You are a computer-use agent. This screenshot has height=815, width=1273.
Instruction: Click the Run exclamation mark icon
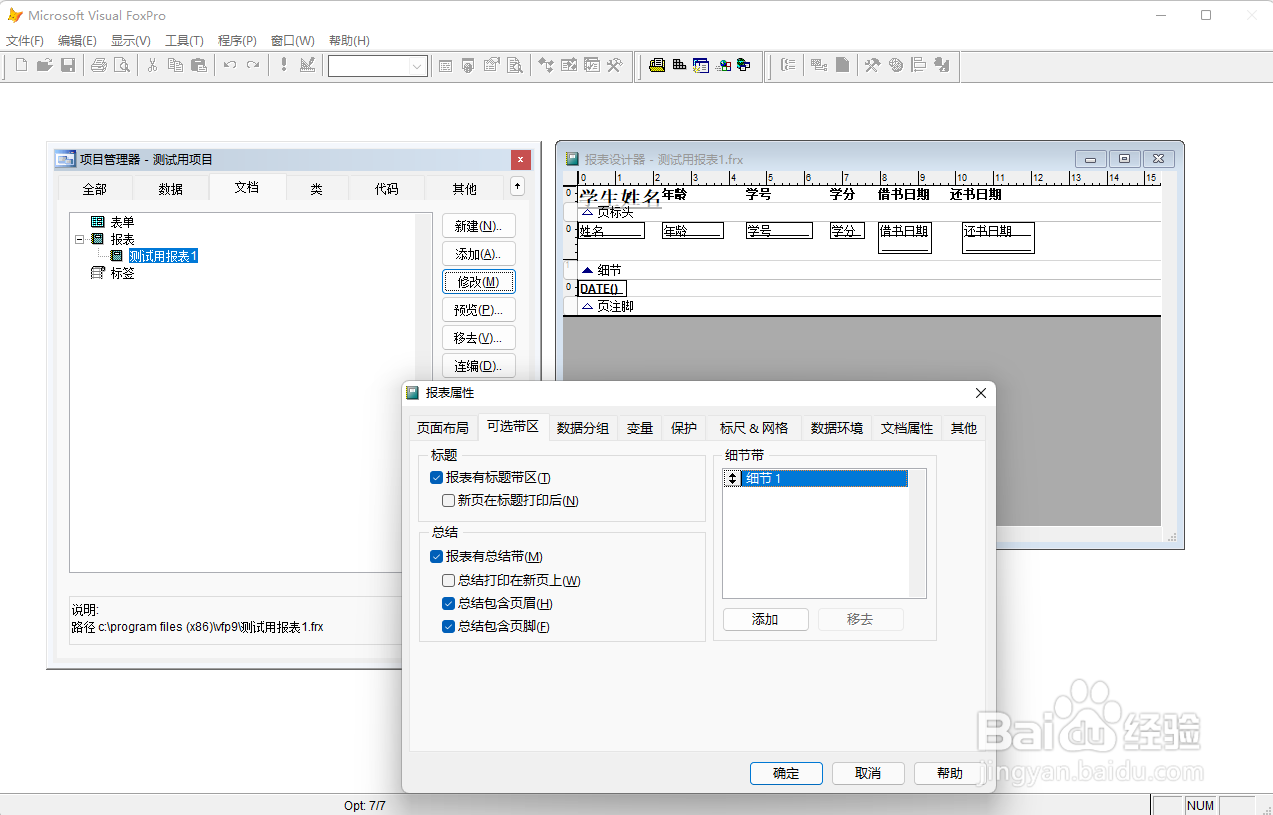pyautogui.click(x=283, y=65)
